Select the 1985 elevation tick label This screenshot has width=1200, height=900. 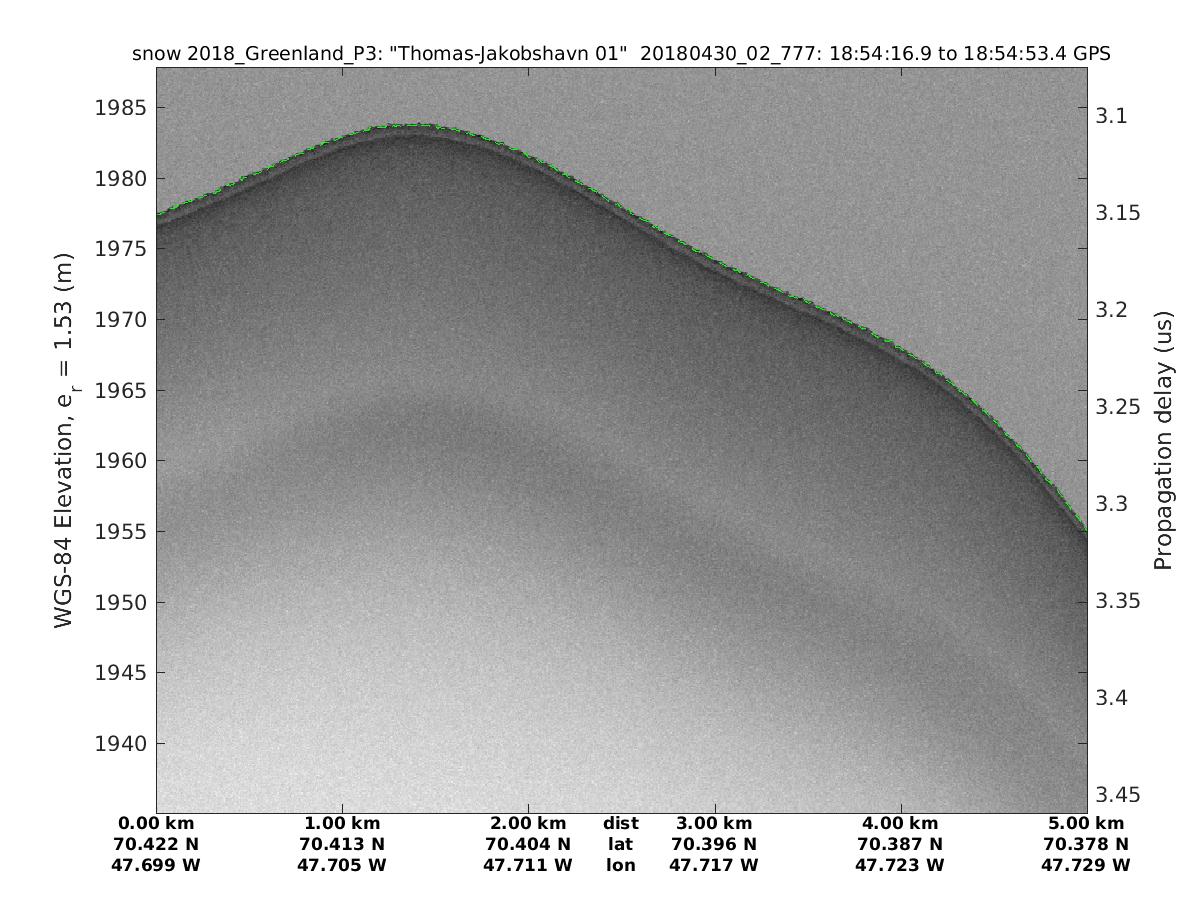click(x=120, y=108)
